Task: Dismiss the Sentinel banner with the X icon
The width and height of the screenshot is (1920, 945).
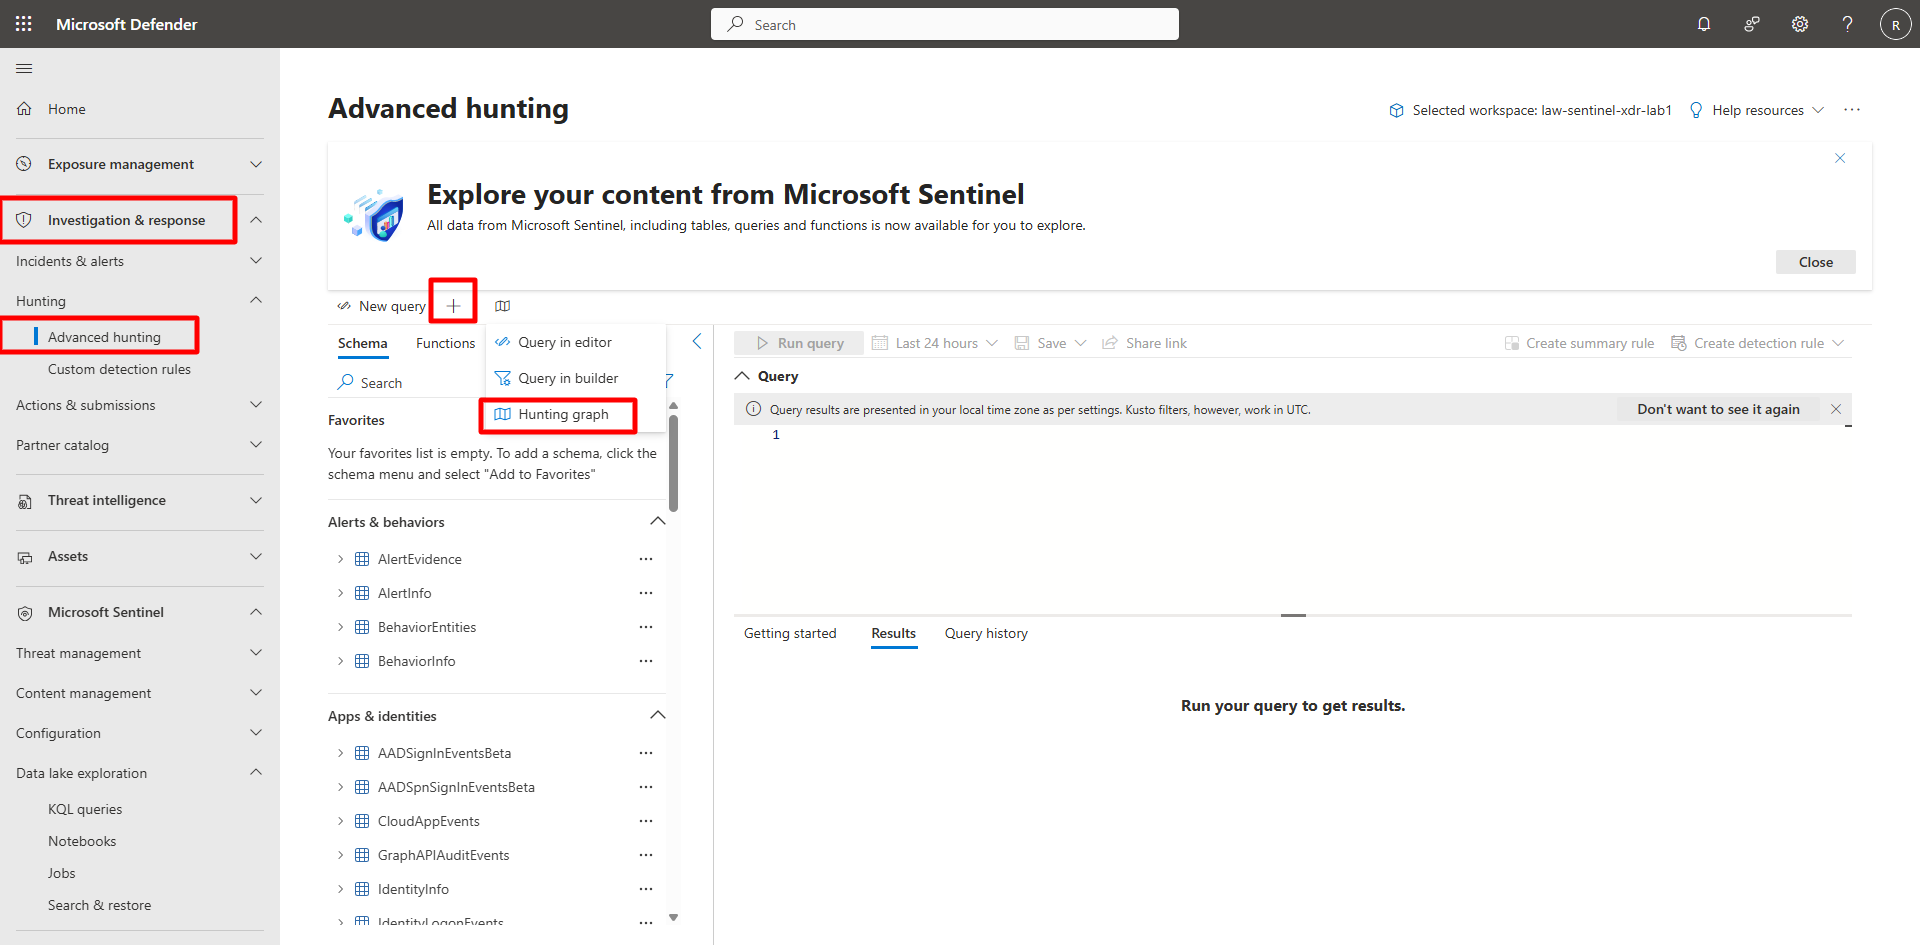Action: tap(1840, 158)
